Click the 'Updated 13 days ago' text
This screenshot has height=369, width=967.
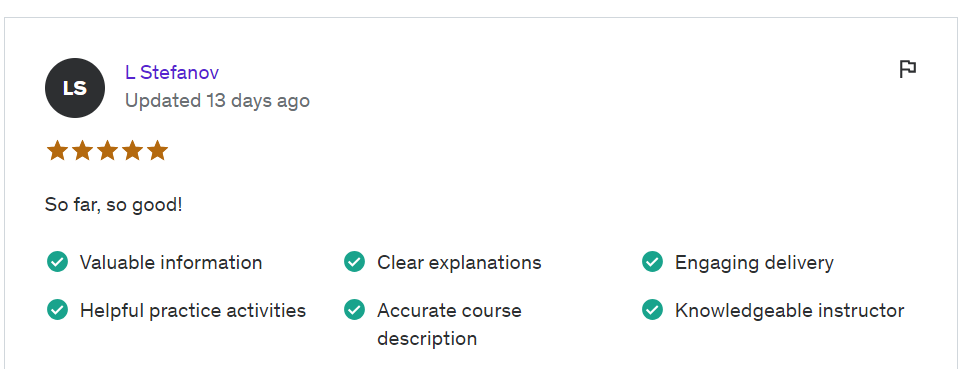[218, 101]
